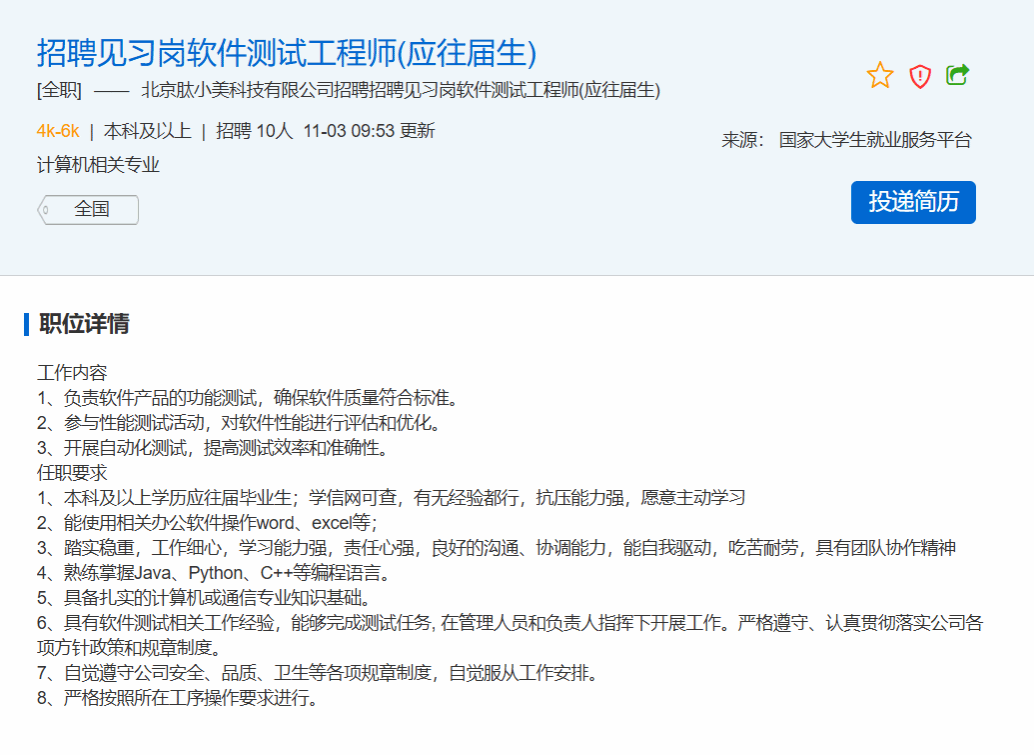Viewport: 1034px width, 755px height.
Task: Click the 投递简历 button
Action: (x=913, y=202)
